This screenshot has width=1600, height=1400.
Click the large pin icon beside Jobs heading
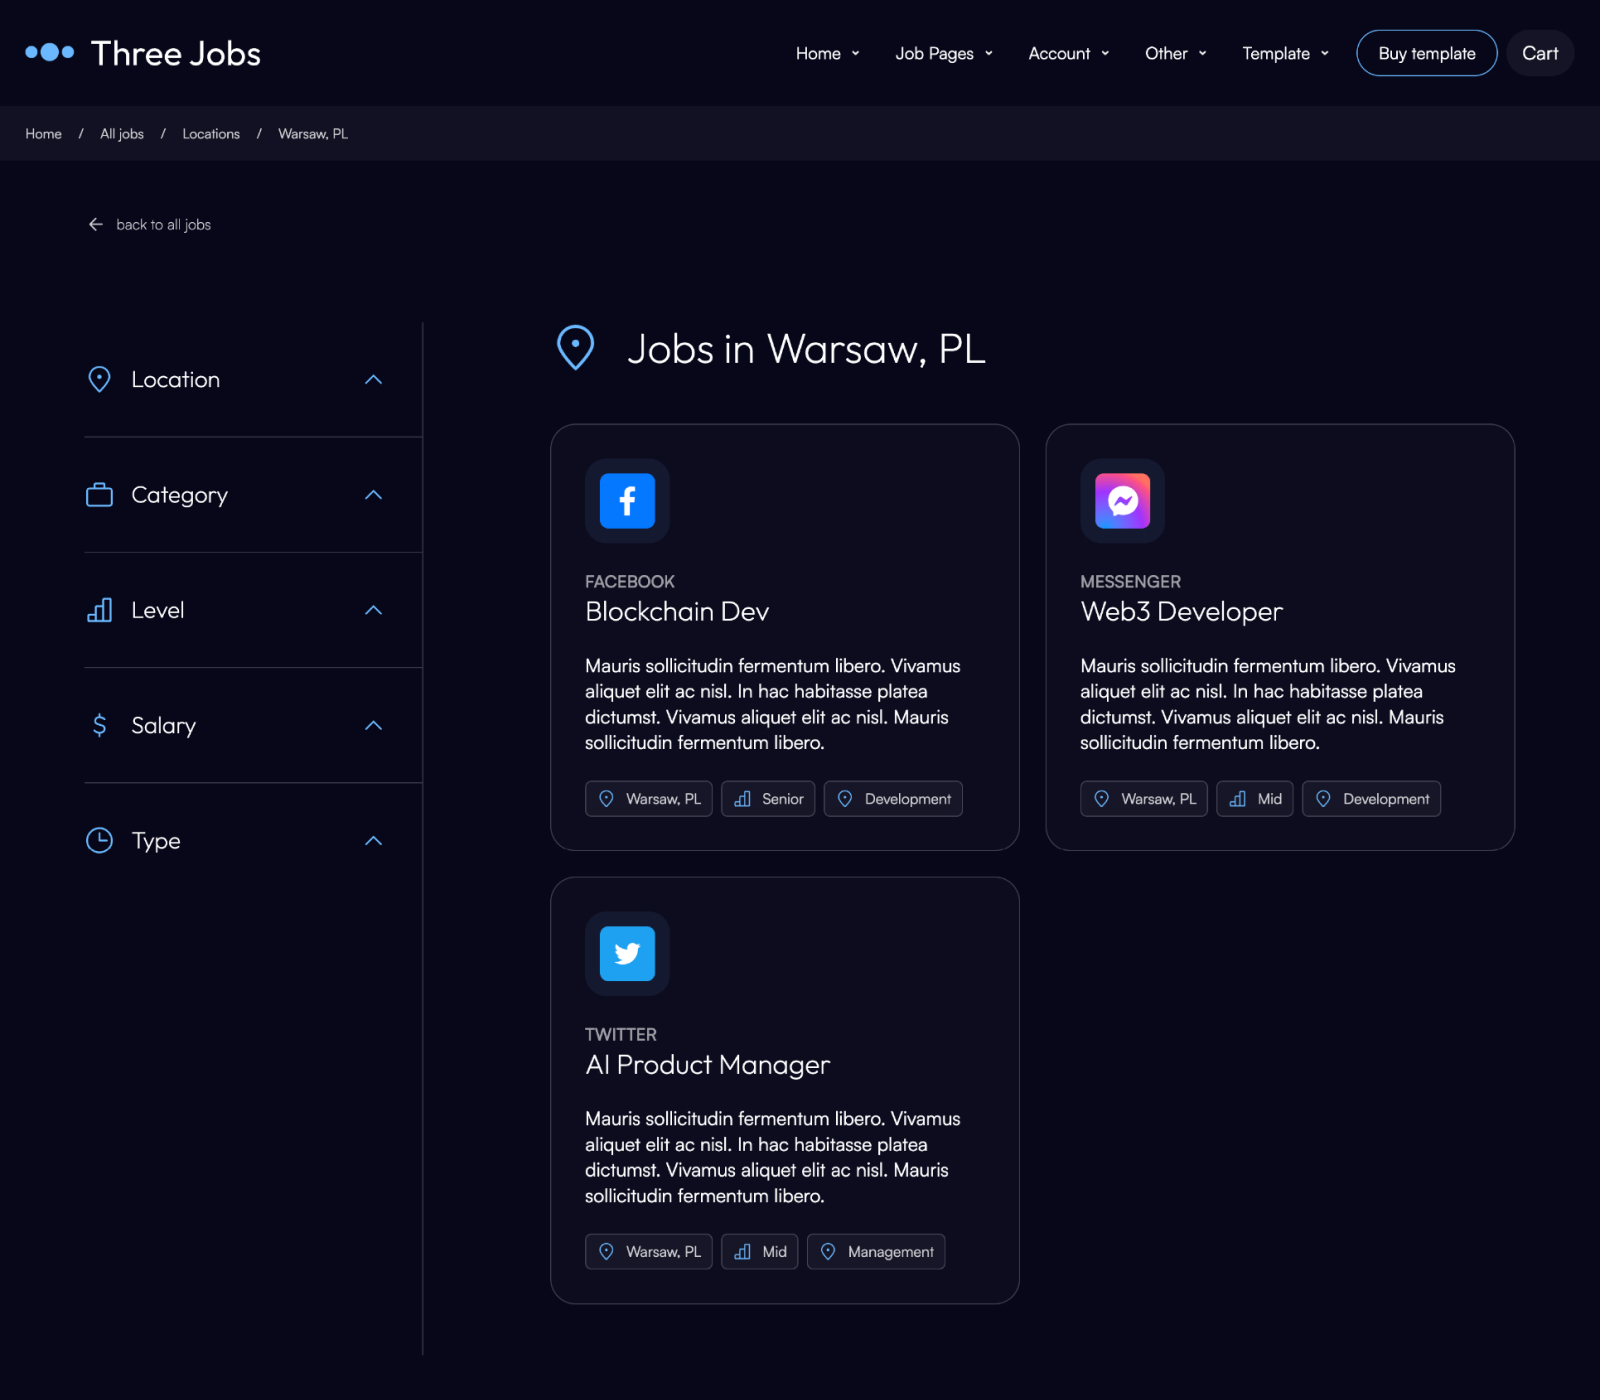575,348
